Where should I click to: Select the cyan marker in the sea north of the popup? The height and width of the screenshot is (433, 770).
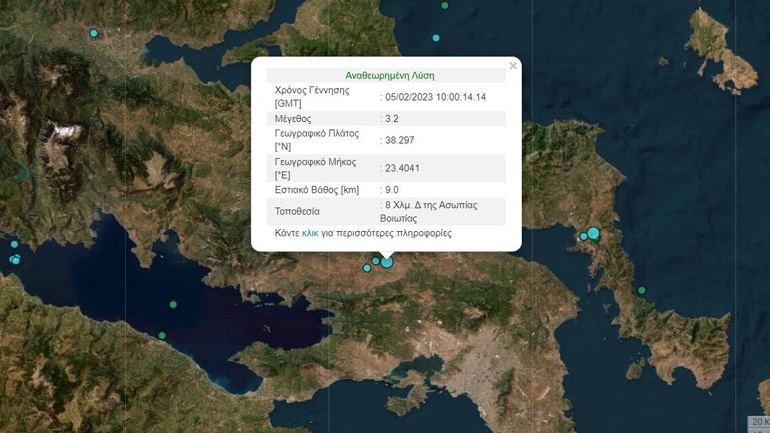pyautogui.click(x=436, y=38)
